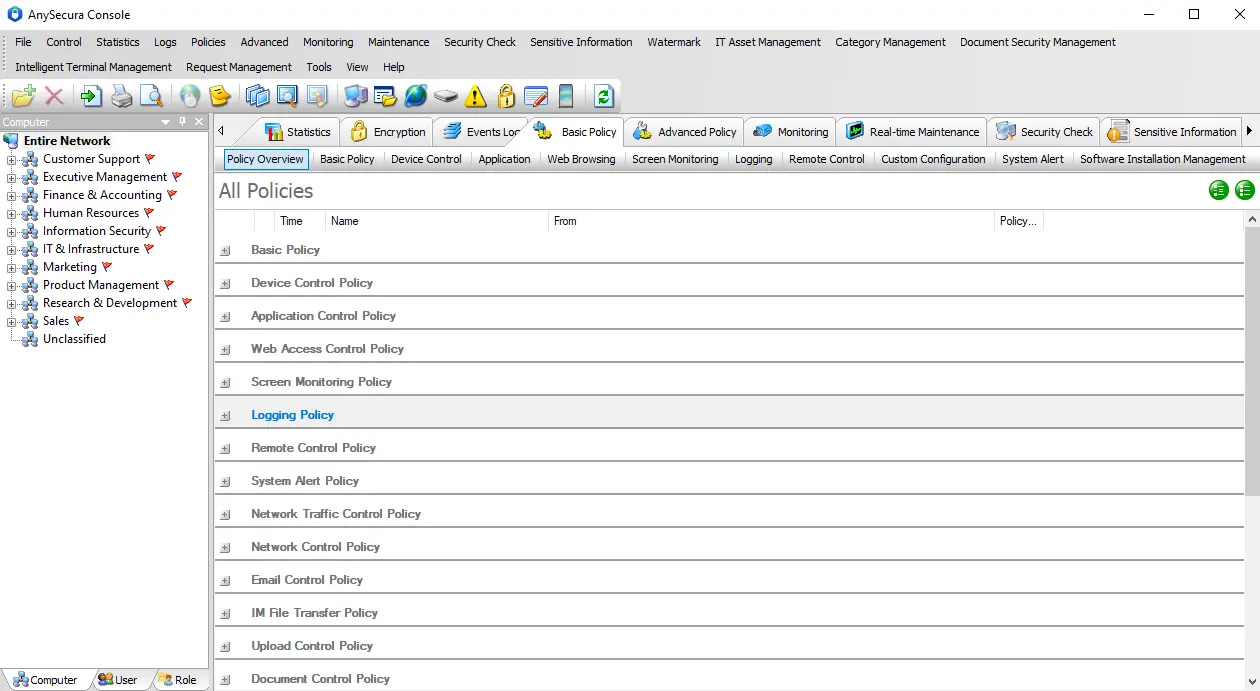Click the notepad with pencil icon

click(536, 96)
